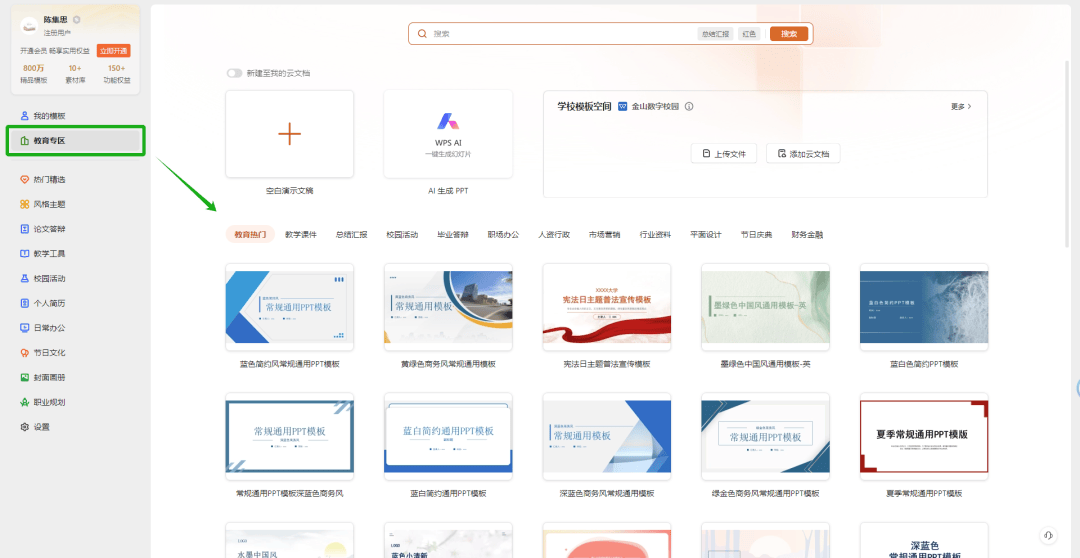The width and height of the screenshot is (1080, 558).
Task: Open 蓝白色简约PPT模板 thumbnail
Action: [x=924, y=307]
